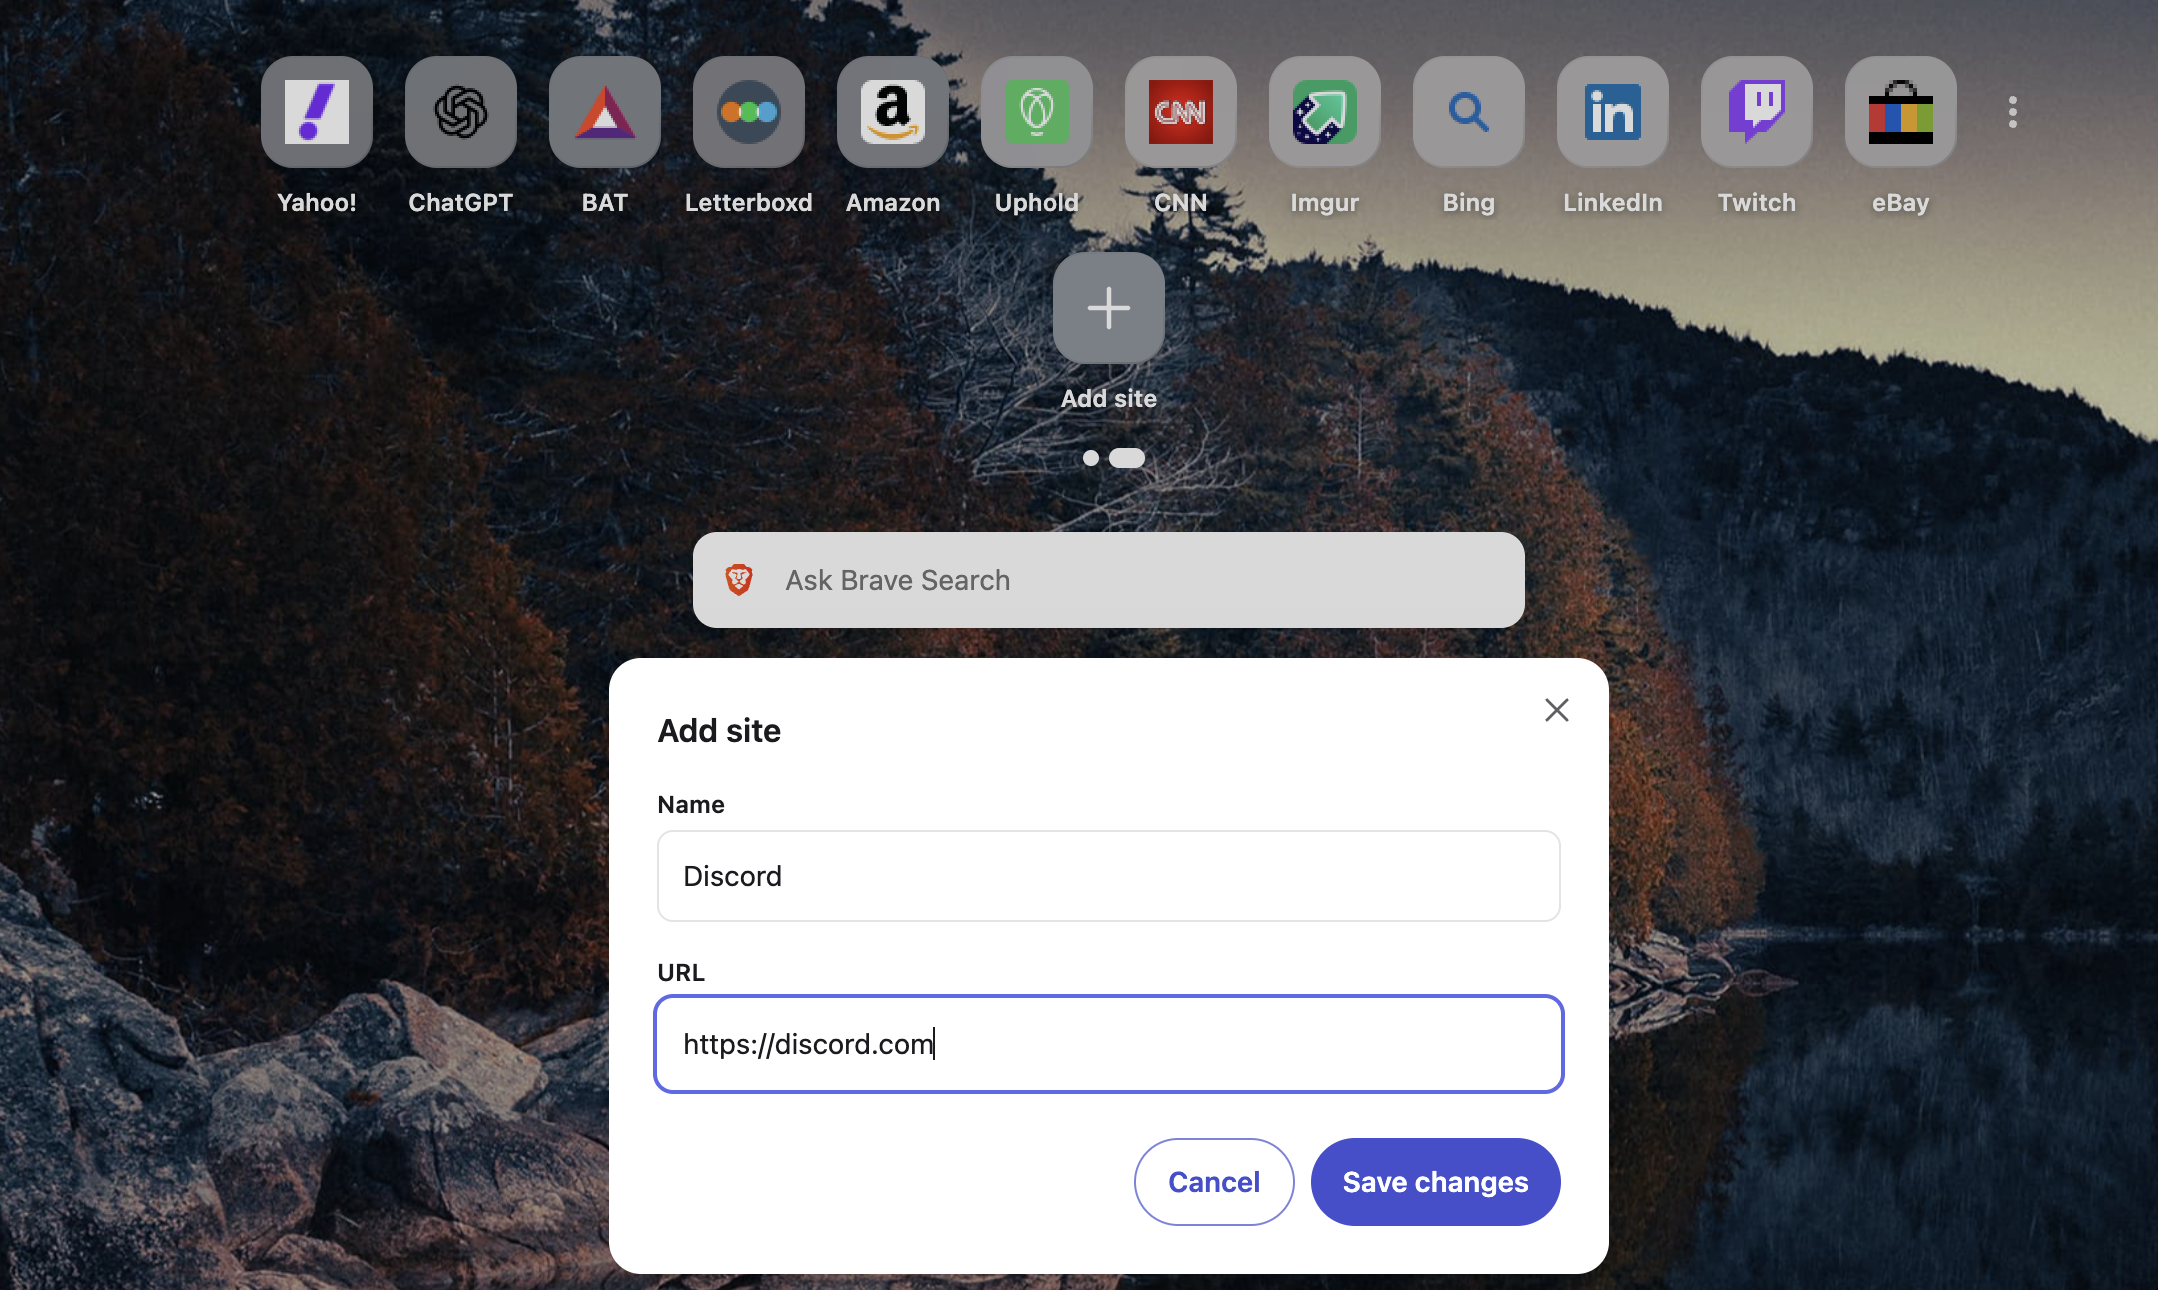Open the Twitch top site tile

click(1757, 112)
